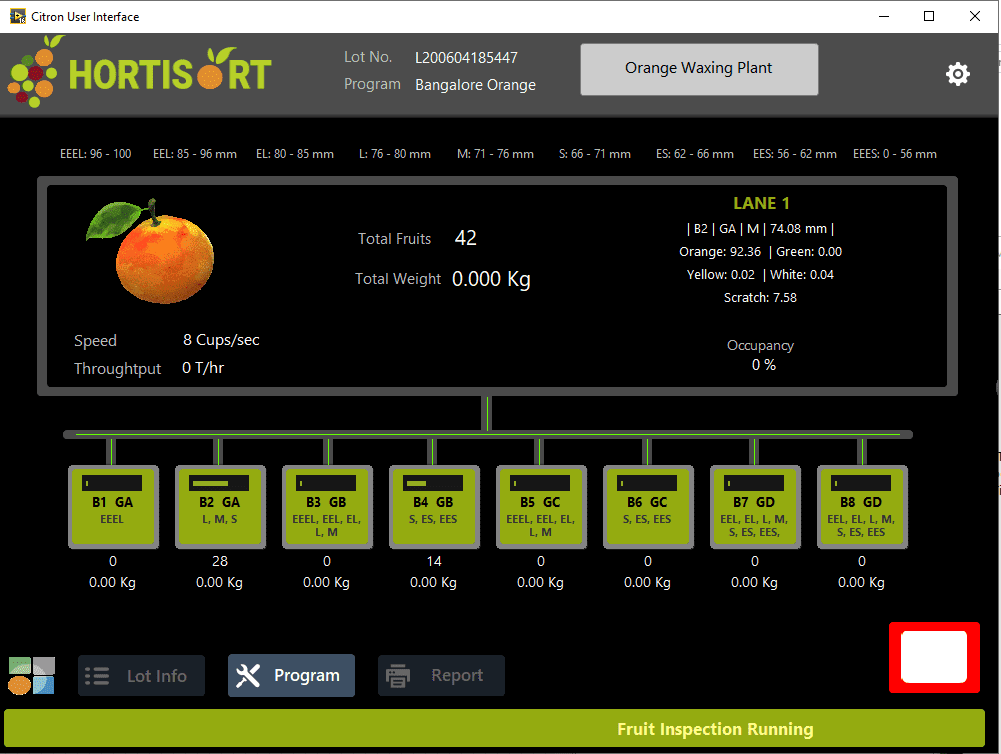Select bin B7 GD tile

point(755,506)
